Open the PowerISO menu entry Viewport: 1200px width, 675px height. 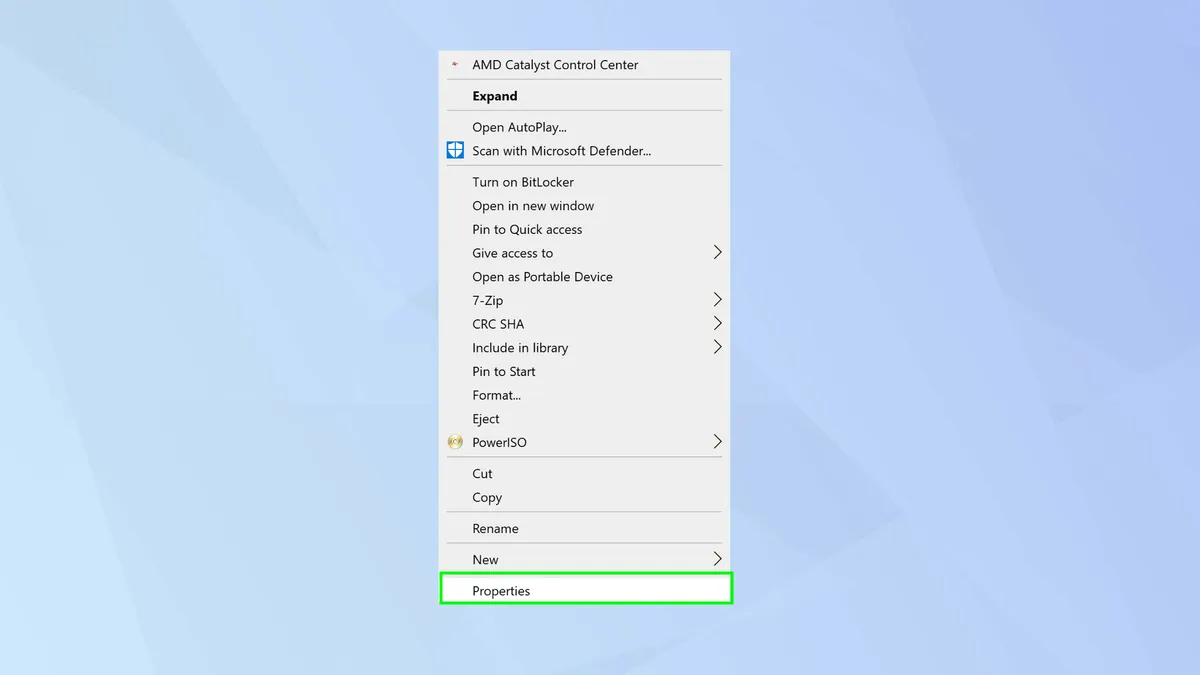tap(585, 442)
